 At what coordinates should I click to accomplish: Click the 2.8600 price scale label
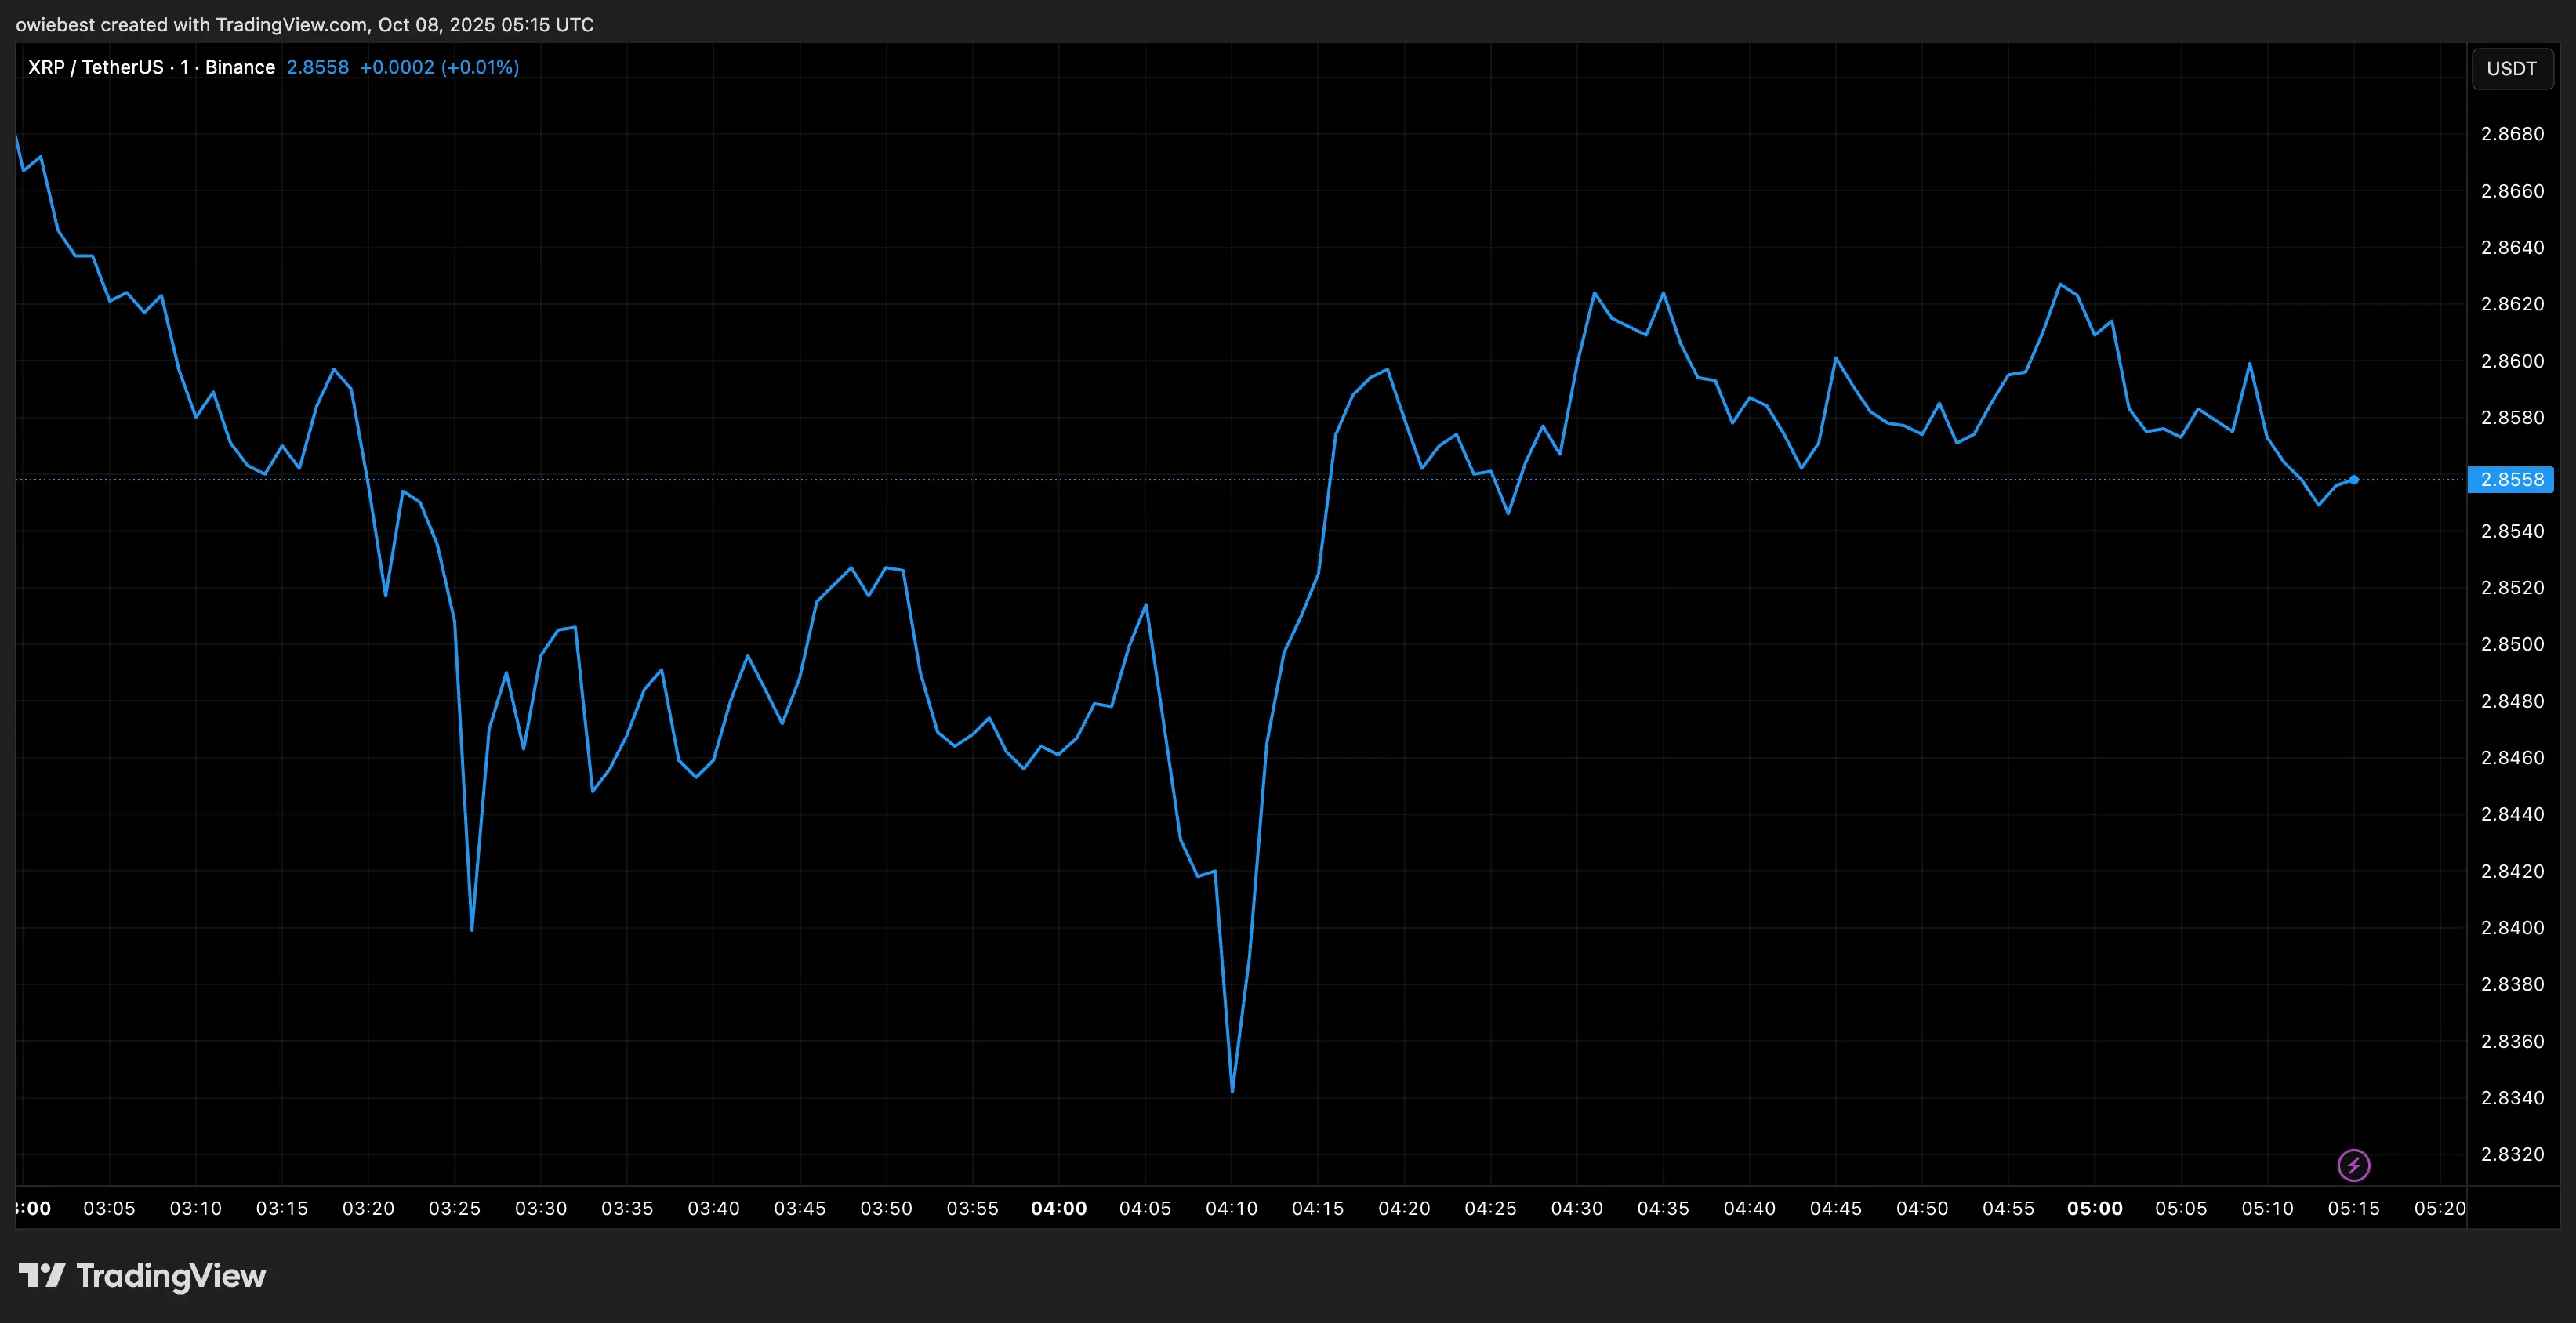click(2512, 361)
